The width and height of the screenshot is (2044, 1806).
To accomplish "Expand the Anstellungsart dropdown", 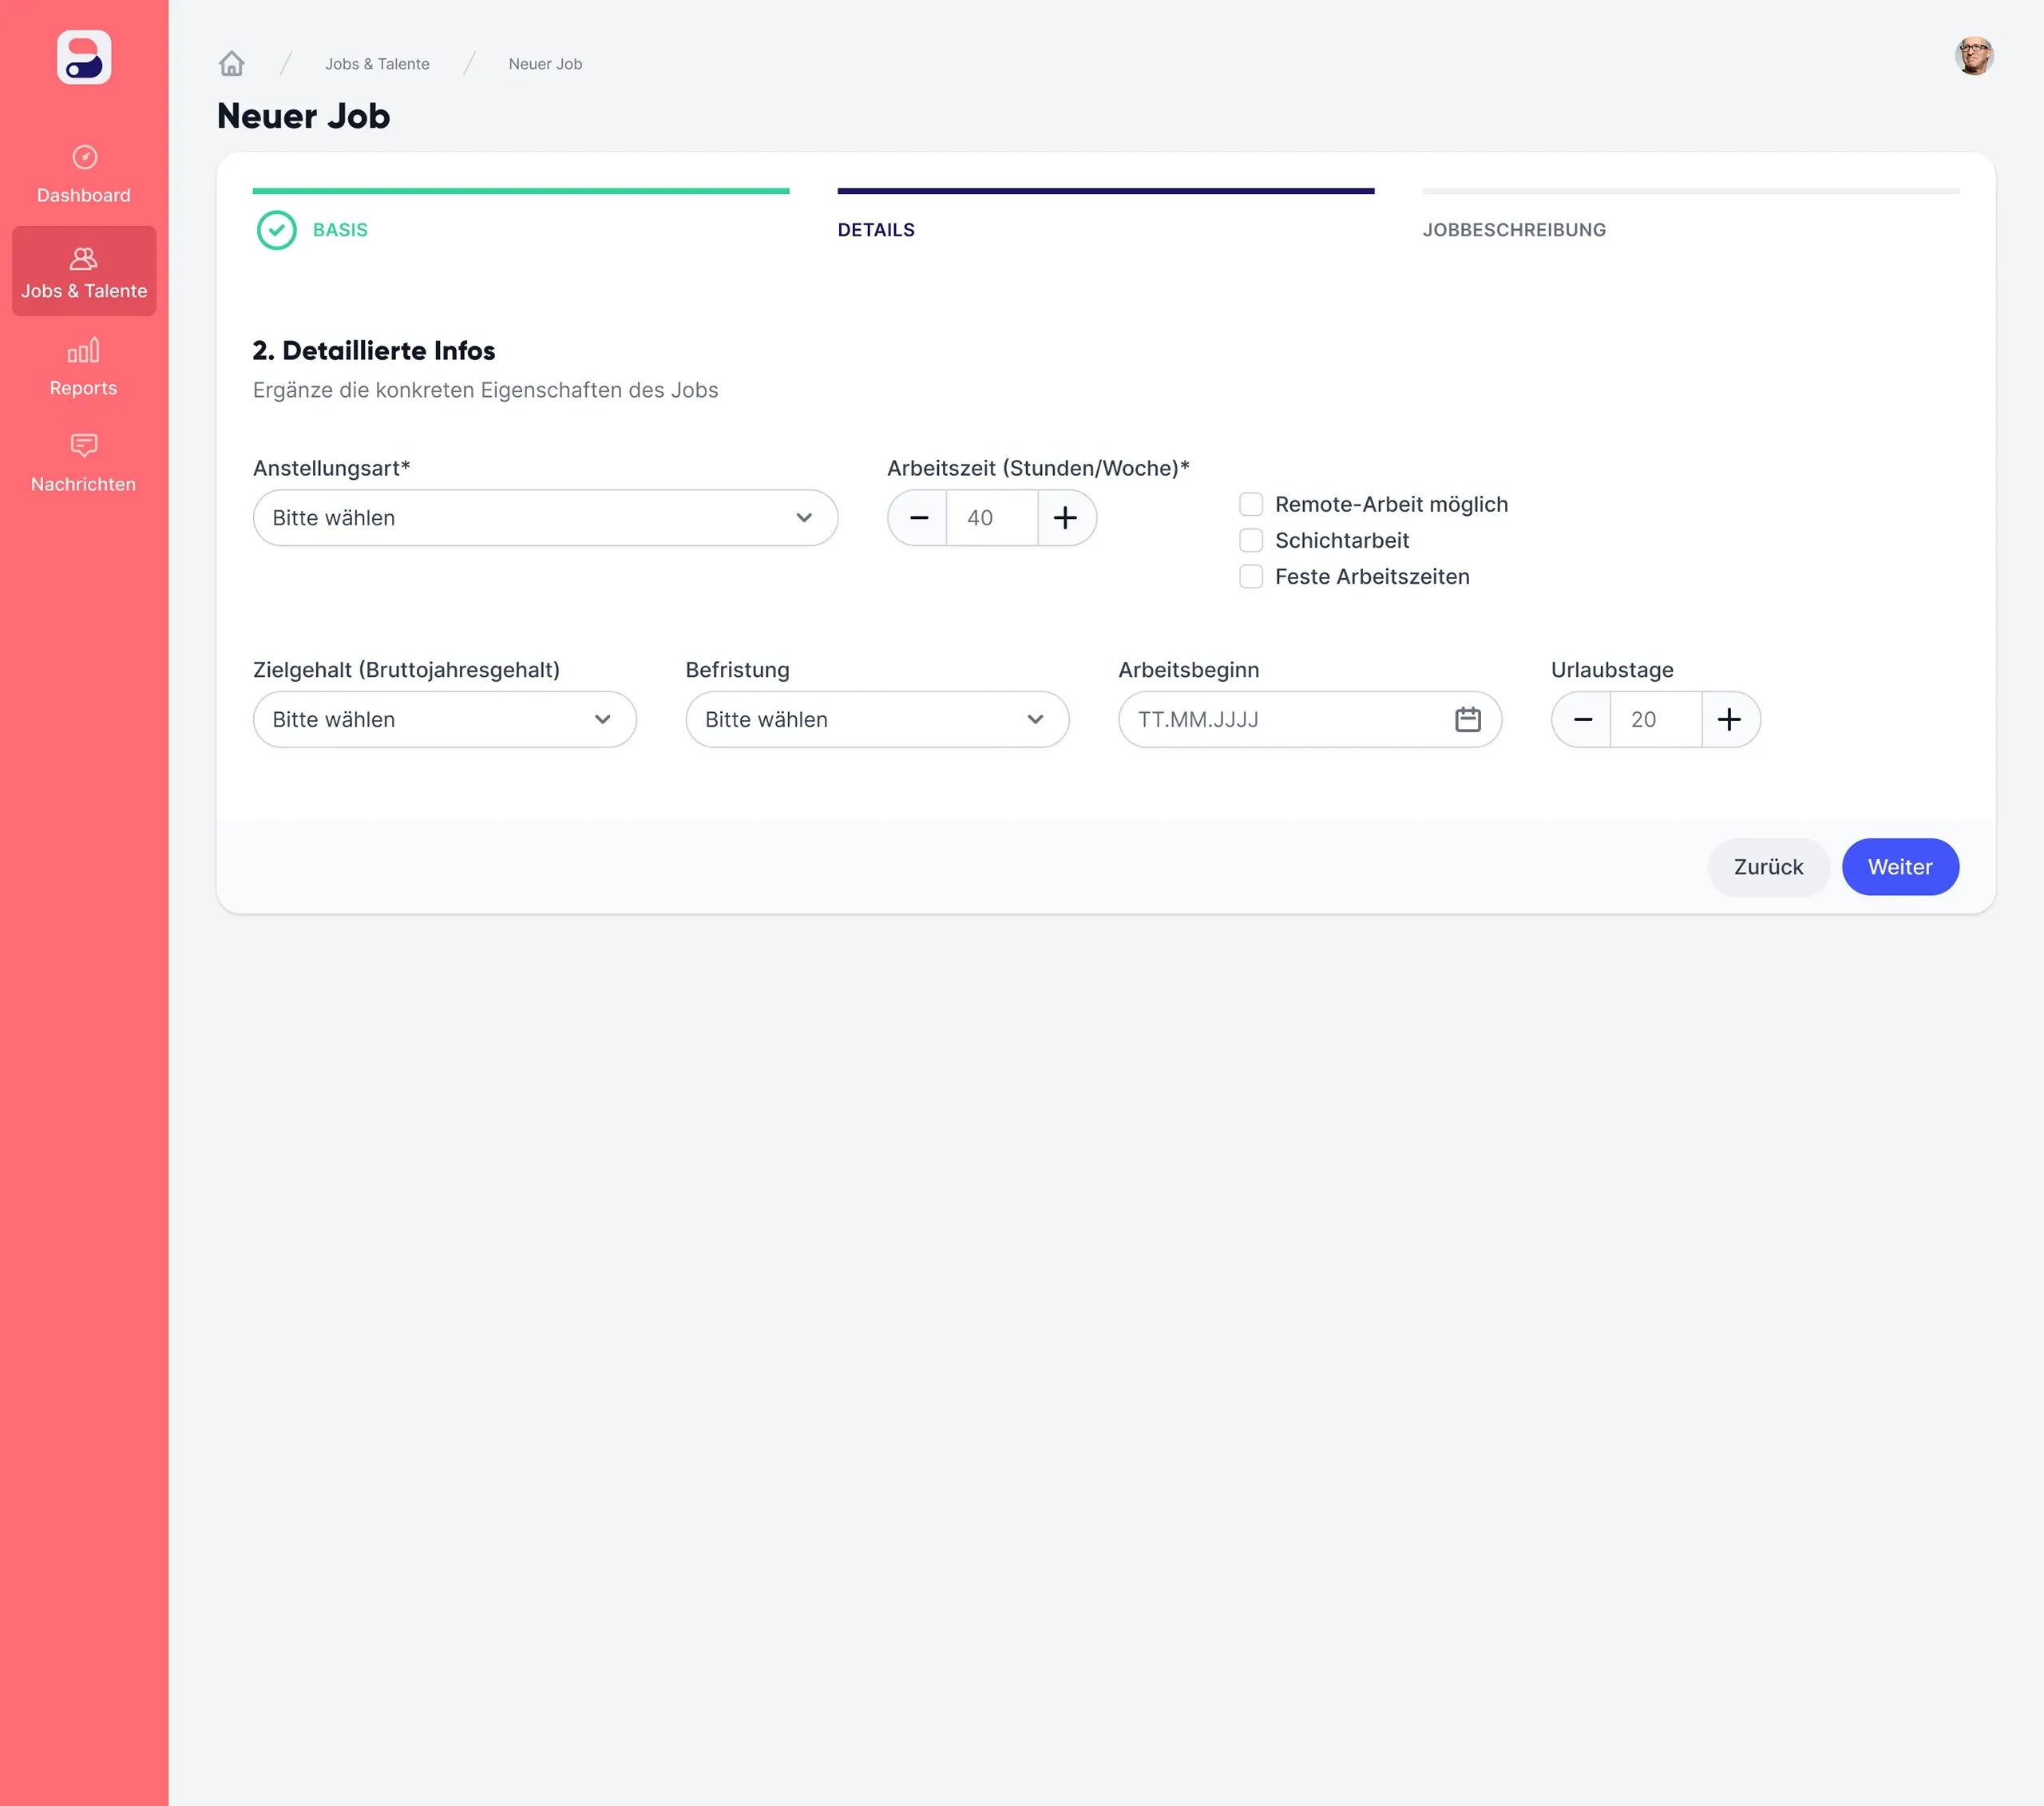I will 545,518.
